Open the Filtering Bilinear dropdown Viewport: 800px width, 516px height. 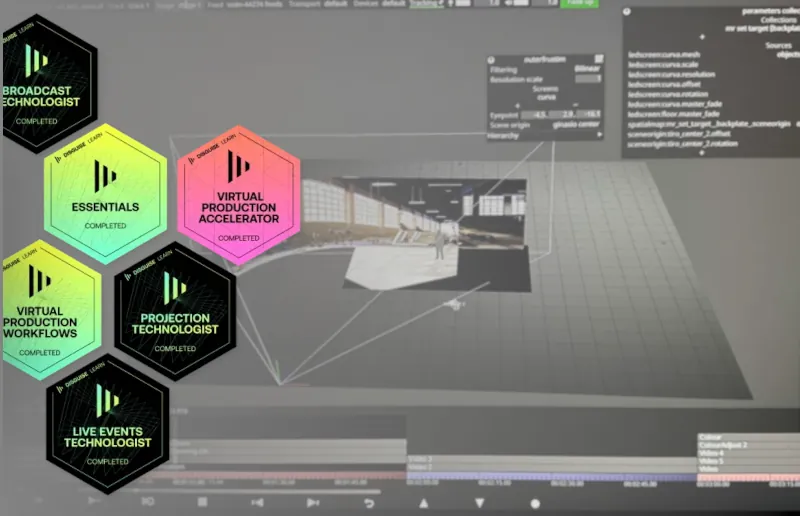coord(587,69)
